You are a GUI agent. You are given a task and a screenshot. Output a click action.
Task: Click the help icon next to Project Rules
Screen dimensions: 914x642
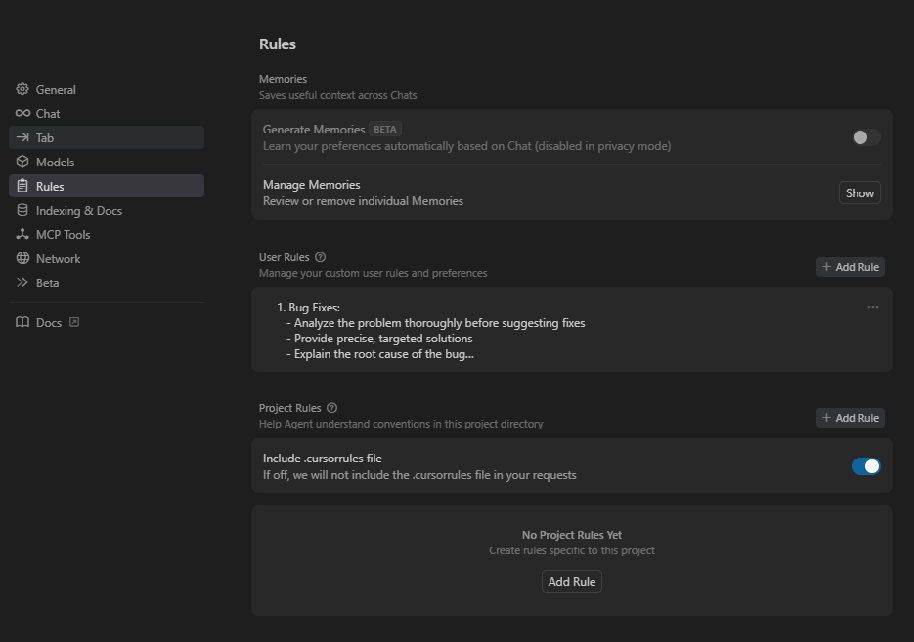330,407
